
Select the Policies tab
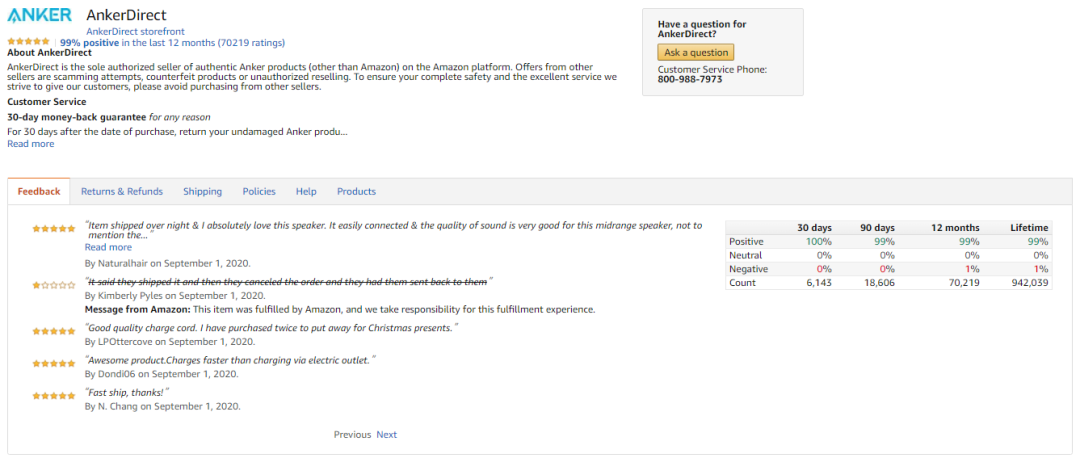click(259, 191)
